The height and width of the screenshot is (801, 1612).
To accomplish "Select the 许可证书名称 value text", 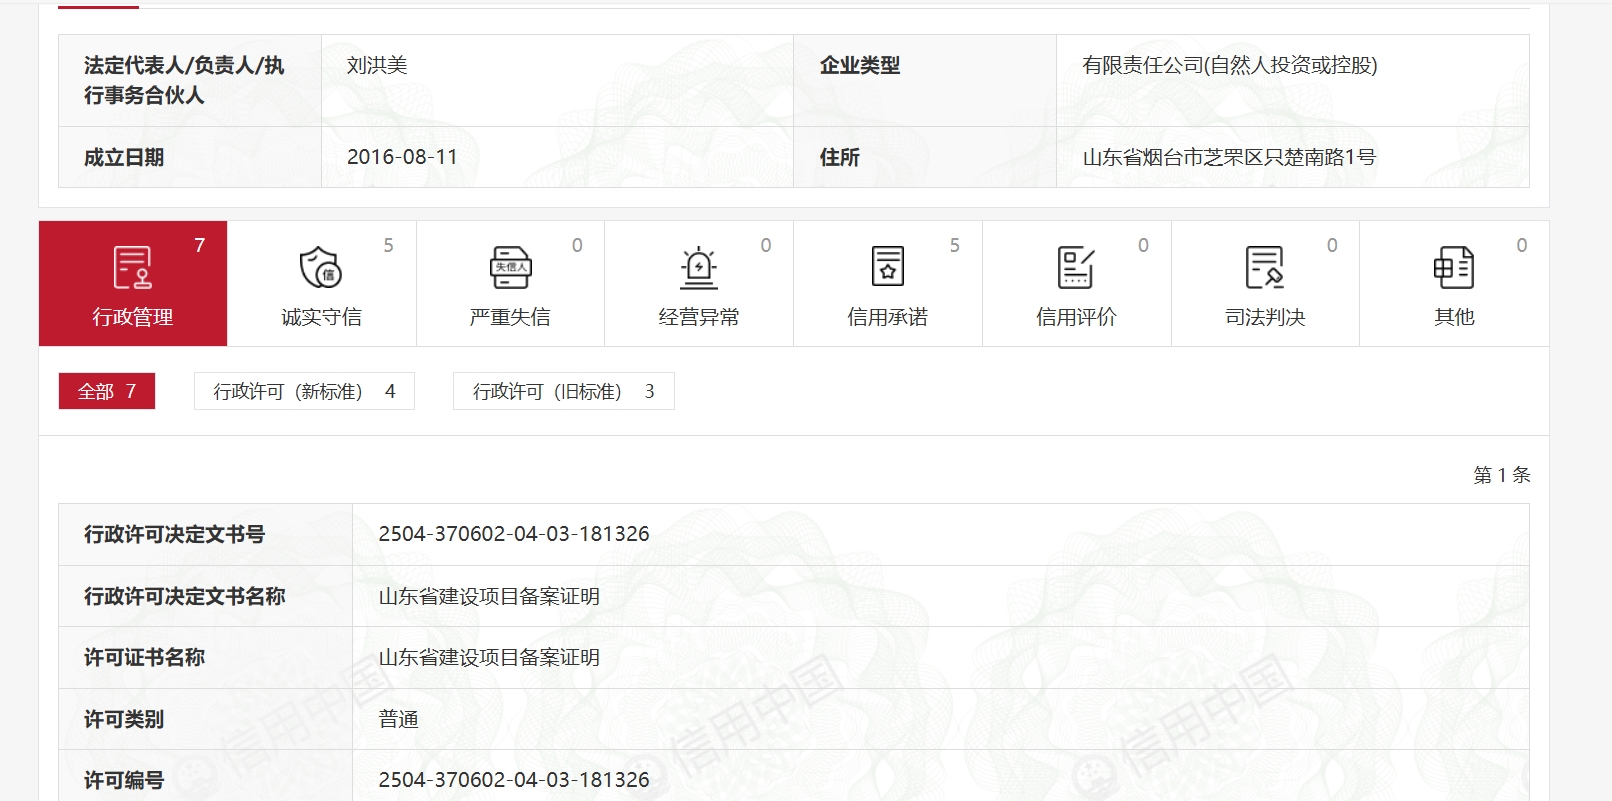I will point(489,657).
